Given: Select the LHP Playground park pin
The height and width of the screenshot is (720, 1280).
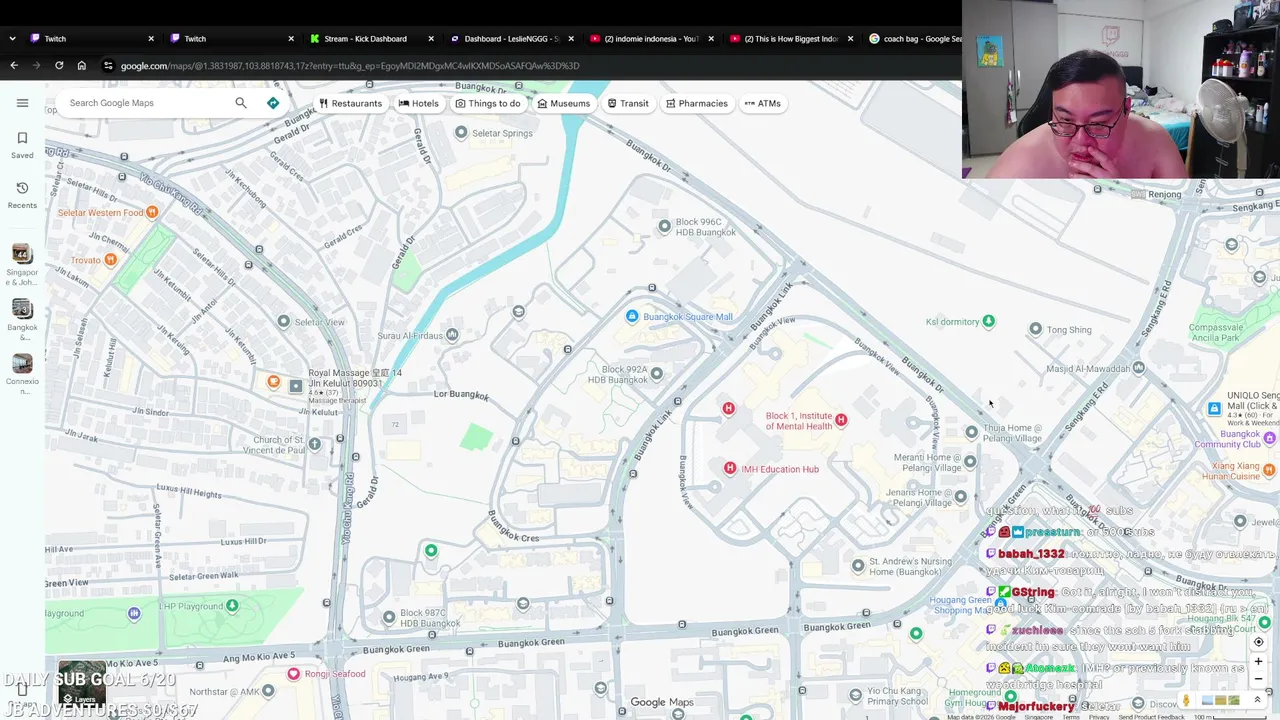Looking at the screenshot, I should tap(232, 606).
